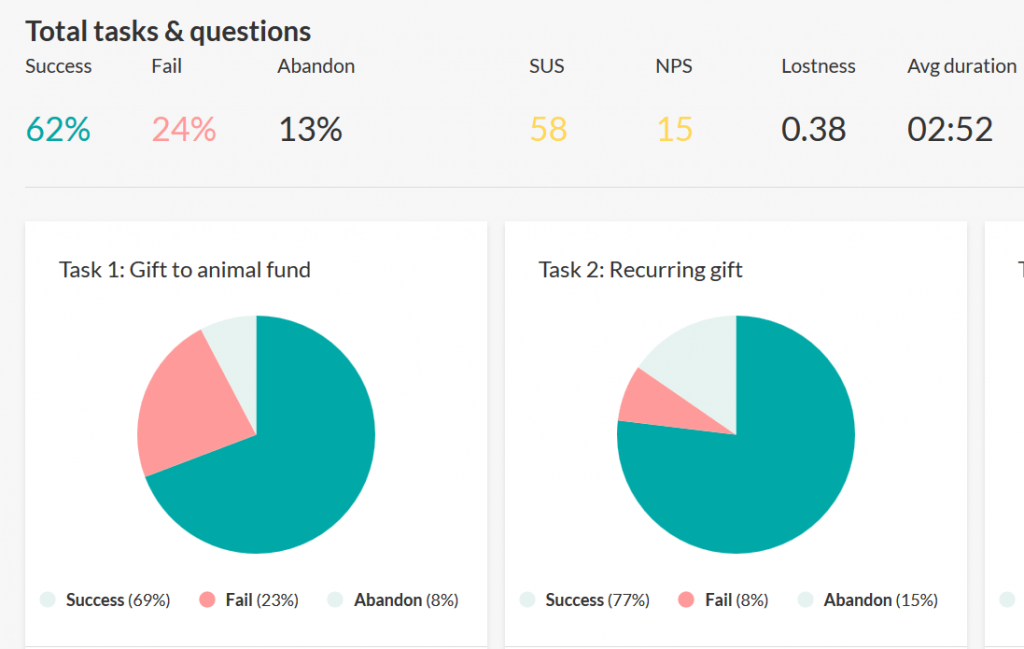1024x649 pixels.
Task: Click the Lostness value 0.38
Action: click(813, 129)
